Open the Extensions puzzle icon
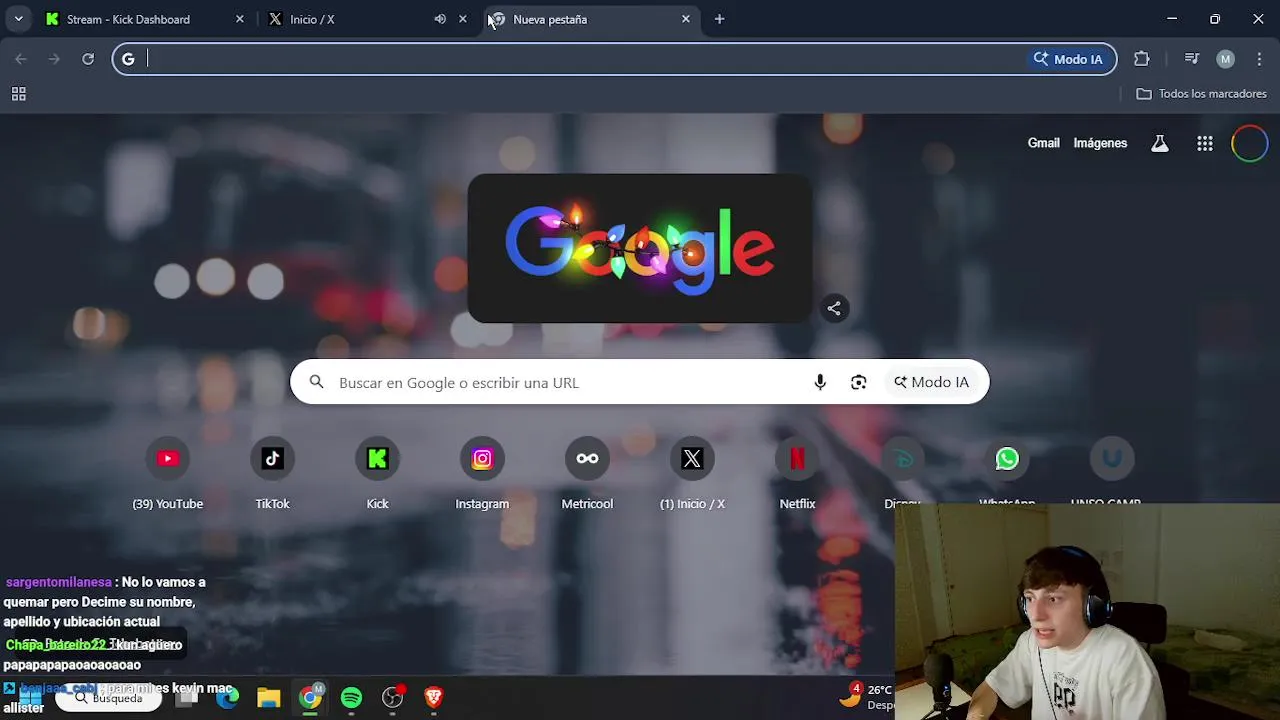 1142,59
